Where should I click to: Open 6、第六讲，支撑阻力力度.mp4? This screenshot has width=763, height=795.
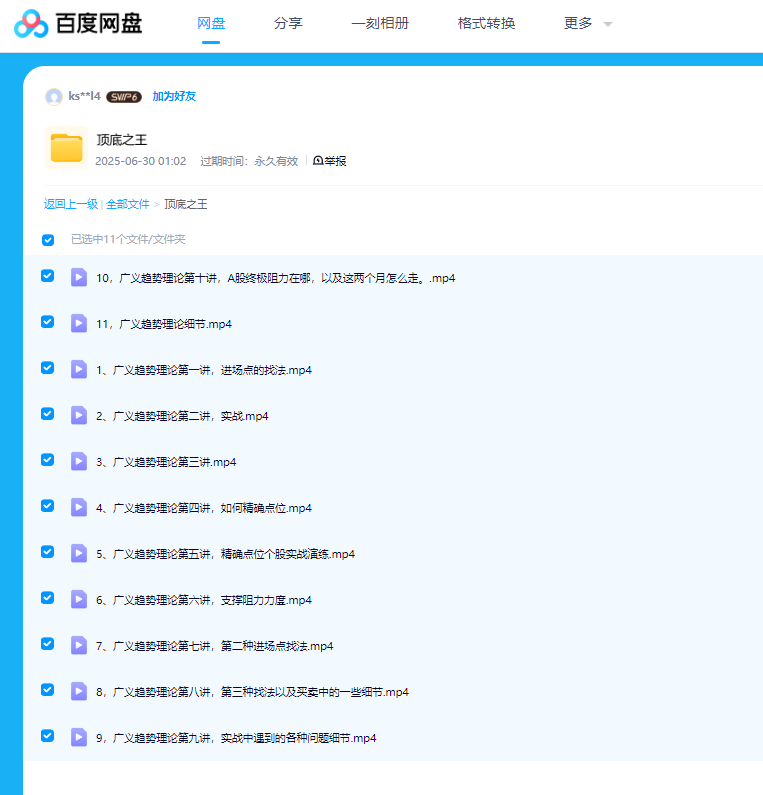coord(204,600)
